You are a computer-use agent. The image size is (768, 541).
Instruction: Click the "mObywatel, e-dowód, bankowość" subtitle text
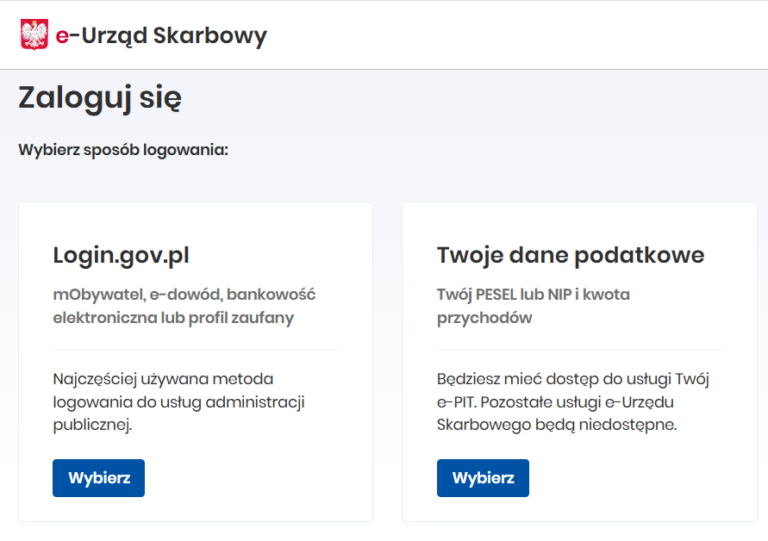(184, 294)
